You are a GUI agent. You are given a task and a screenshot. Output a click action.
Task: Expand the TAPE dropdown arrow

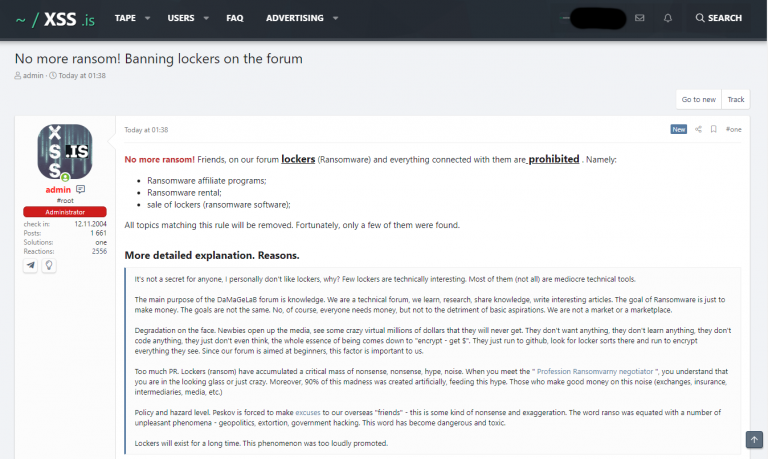147,18
